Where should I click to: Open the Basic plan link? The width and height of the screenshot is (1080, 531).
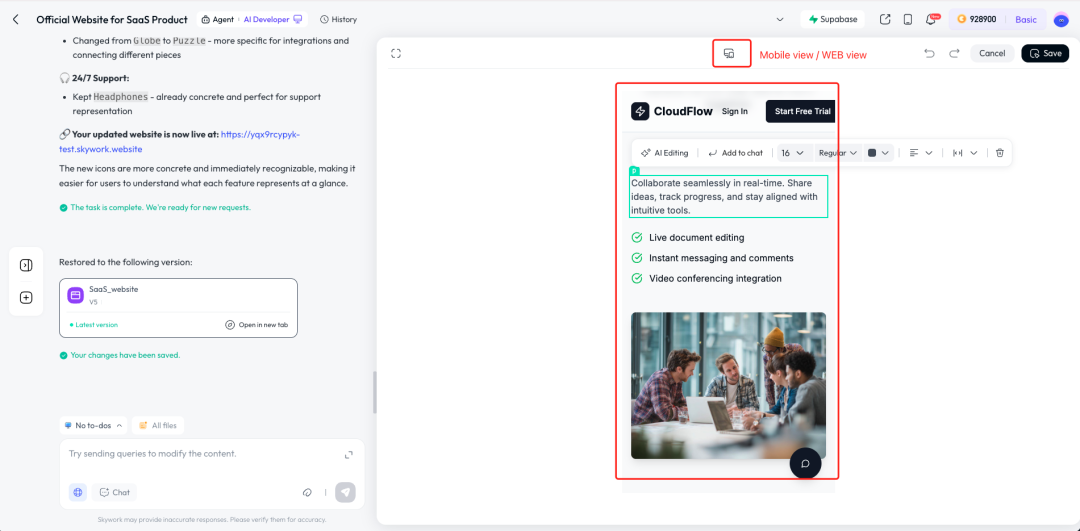pos(1026,19)
